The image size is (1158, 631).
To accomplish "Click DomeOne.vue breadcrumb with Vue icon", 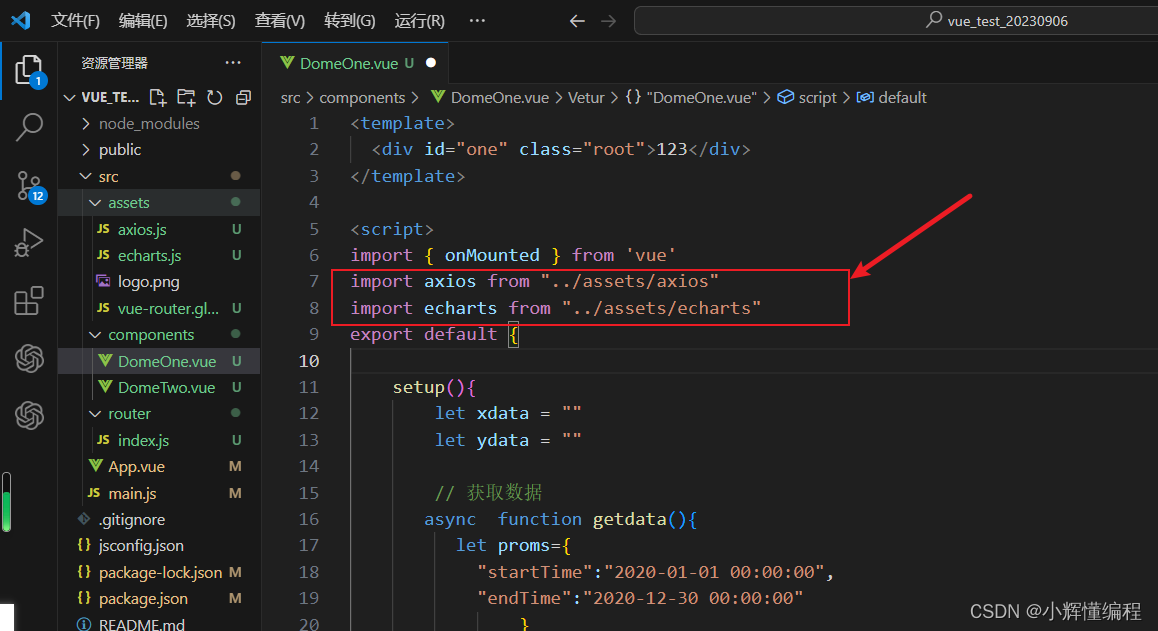I will tap(490, 98).
